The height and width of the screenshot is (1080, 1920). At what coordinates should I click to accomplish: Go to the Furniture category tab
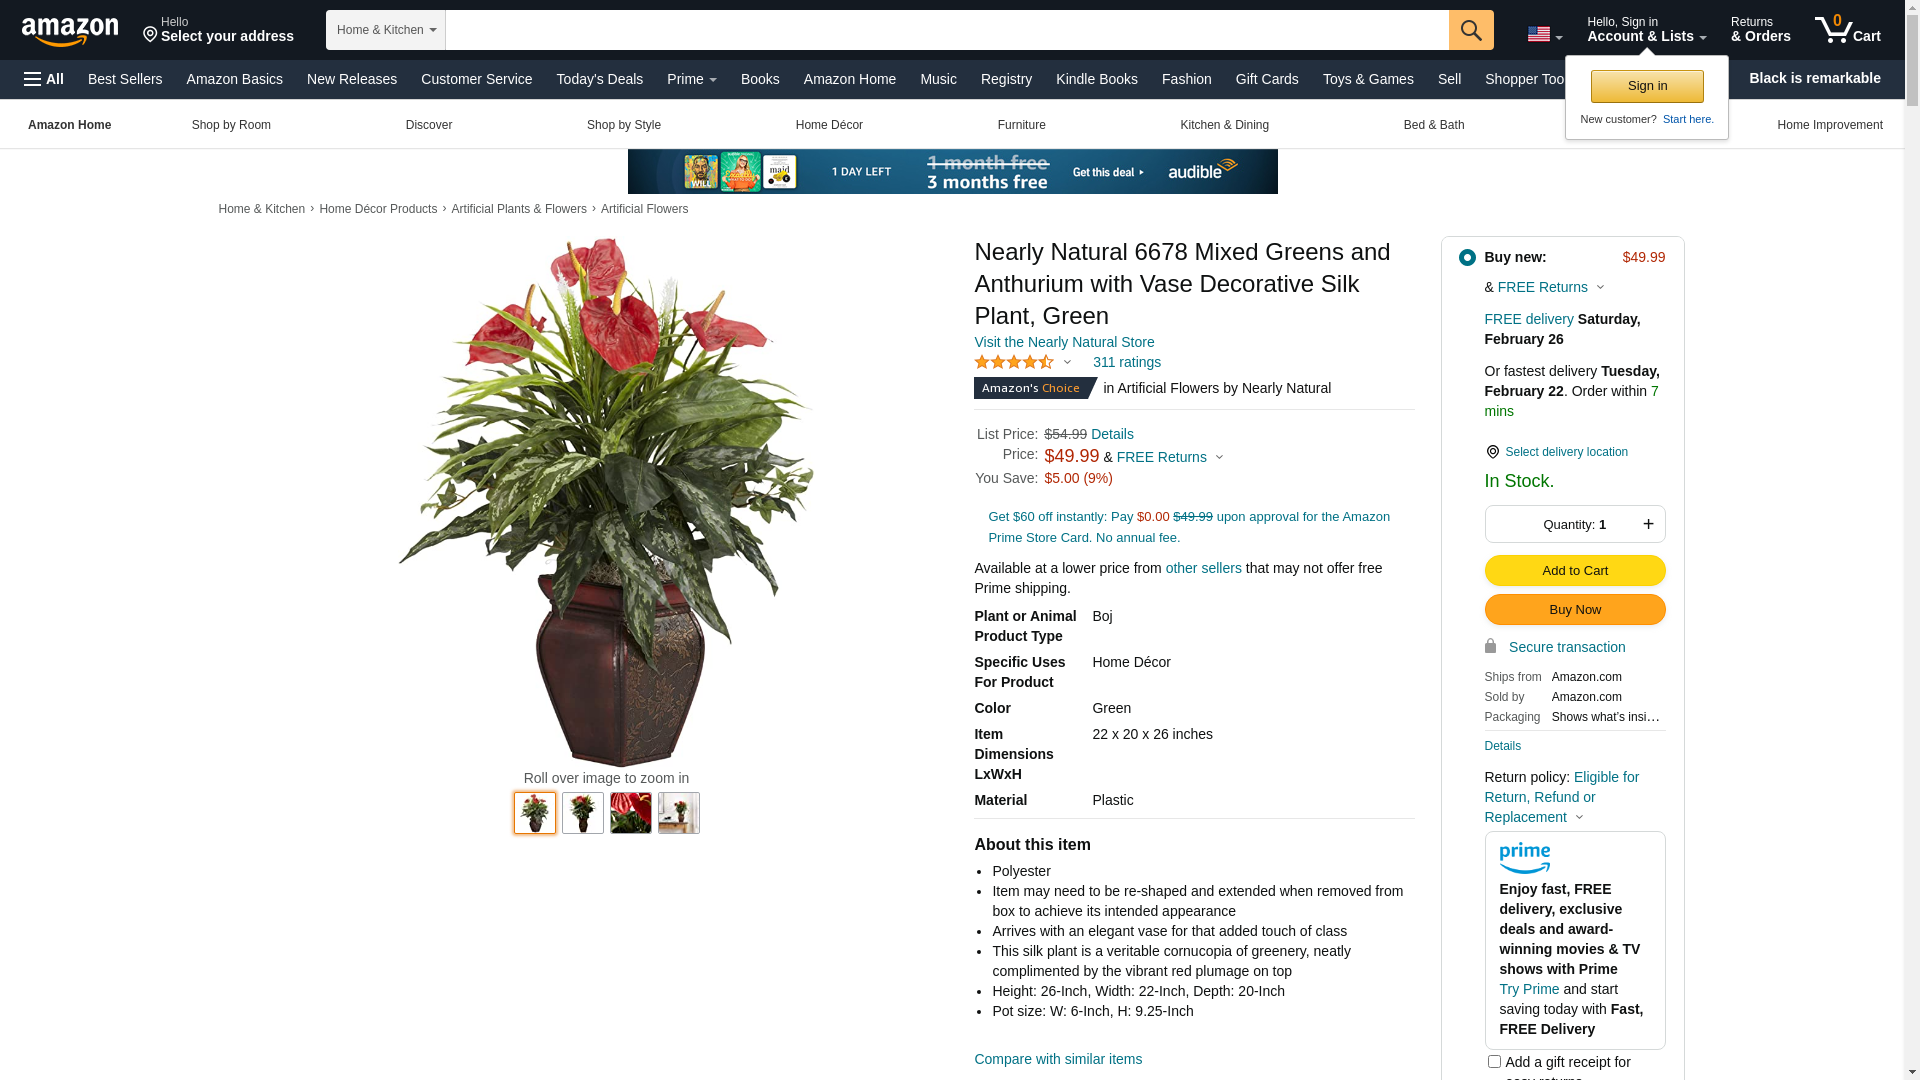point(1022,125)
